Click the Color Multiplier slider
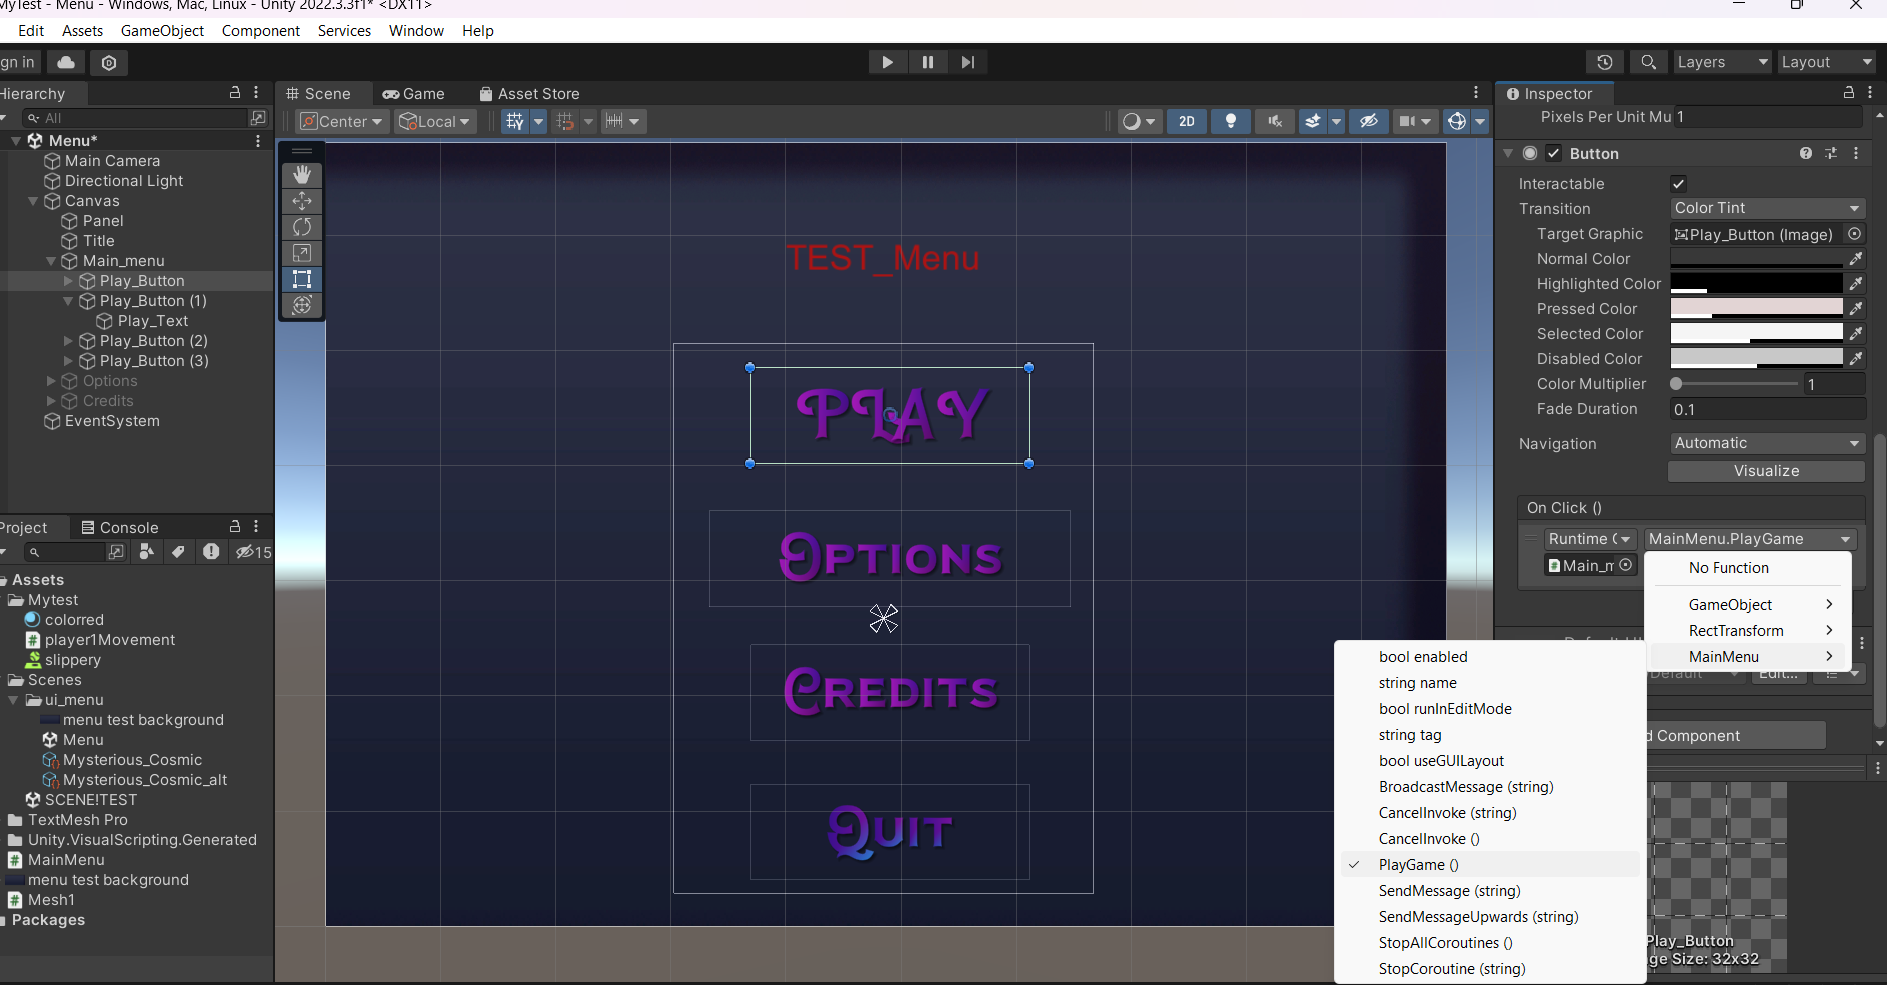This screenshot has height=985, width=1887. (x=1735, y=384)
